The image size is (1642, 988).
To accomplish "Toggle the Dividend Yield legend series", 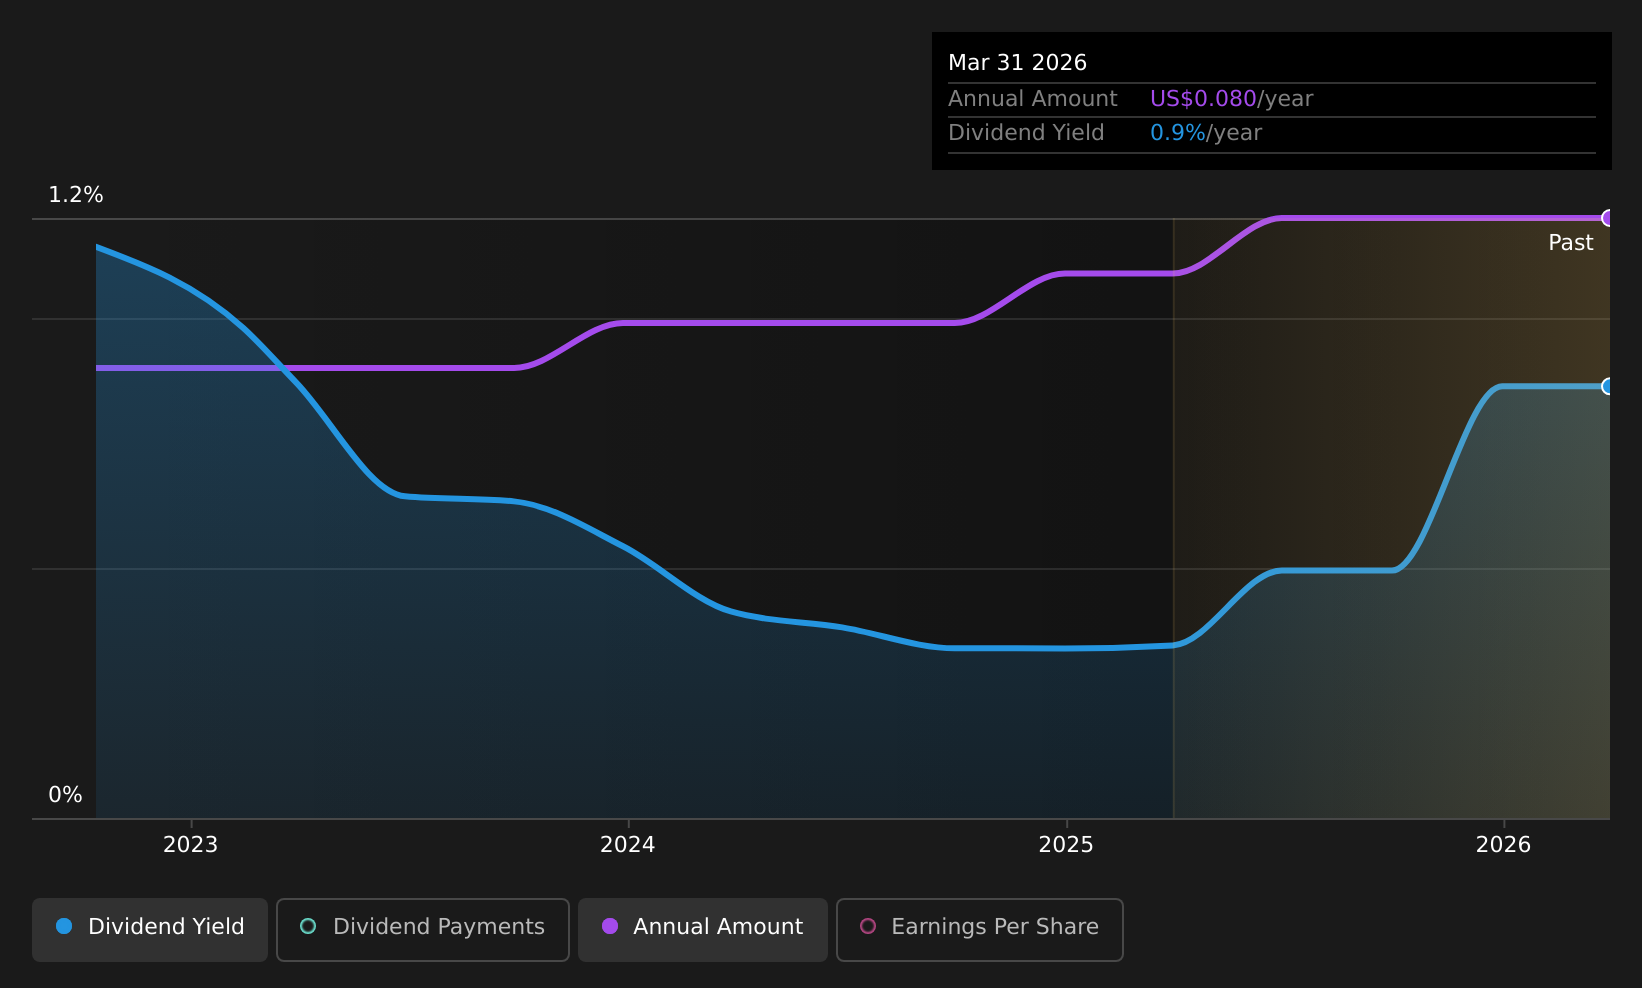I will point(150,929).
